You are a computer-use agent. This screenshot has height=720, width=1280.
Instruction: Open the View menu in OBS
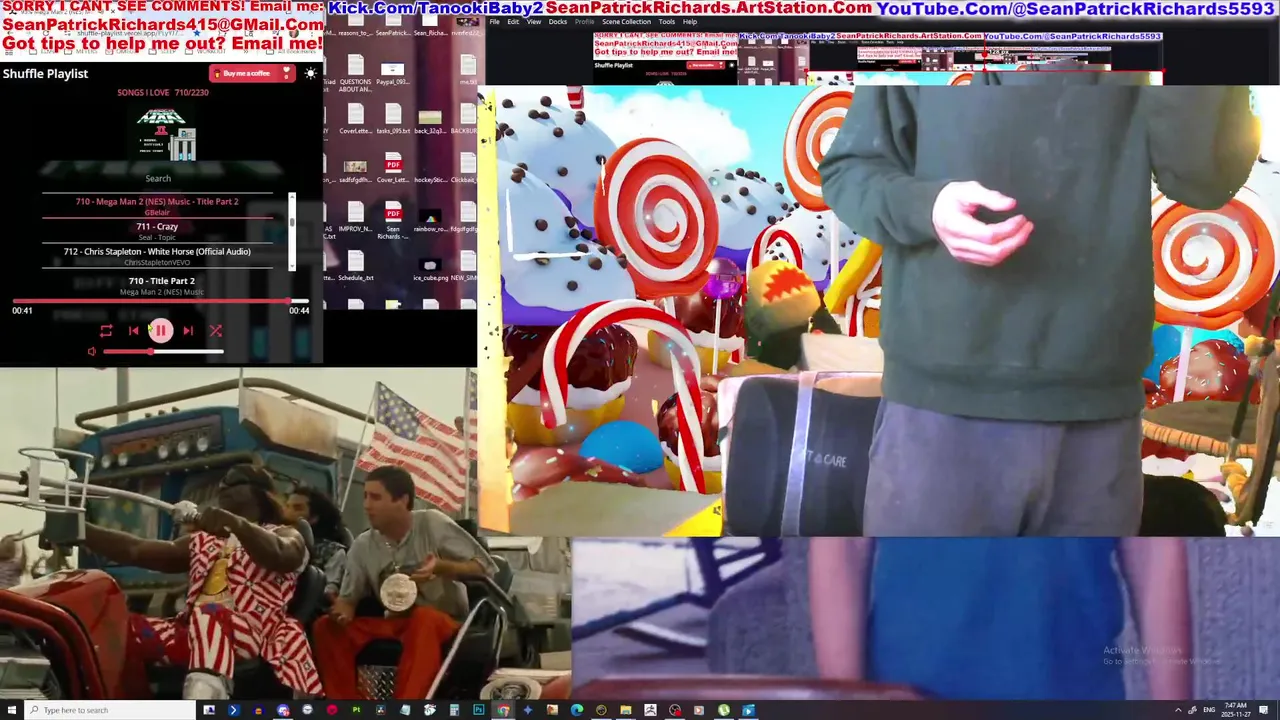(534, 21)
